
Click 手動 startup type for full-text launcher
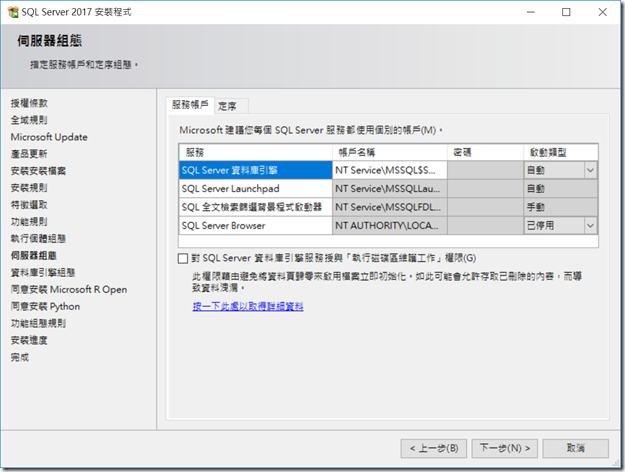(x=560, y=207)
